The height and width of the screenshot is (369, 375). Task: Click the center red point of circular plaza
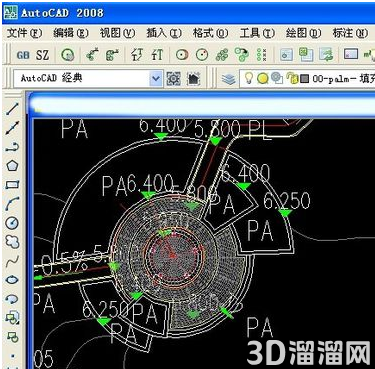click(x=172, y=256)
